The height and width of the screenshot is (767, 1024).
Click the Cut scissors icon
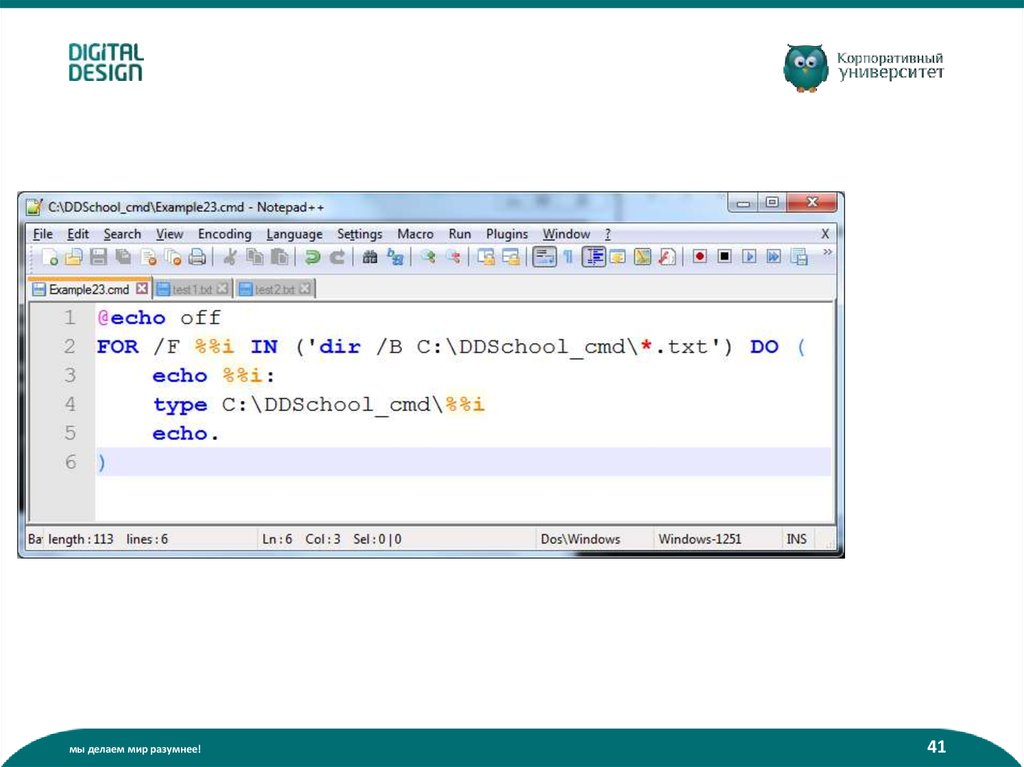point(230,258)
